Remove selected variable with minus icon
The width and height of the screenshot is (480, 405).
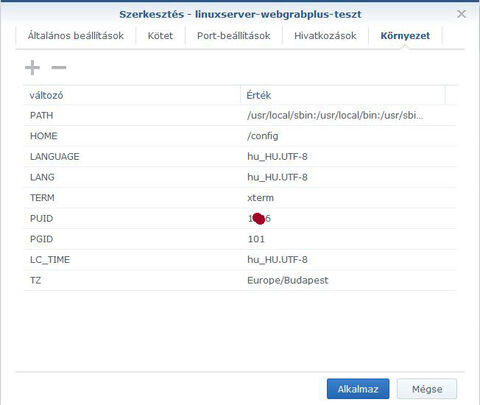[x=59, y=68]
